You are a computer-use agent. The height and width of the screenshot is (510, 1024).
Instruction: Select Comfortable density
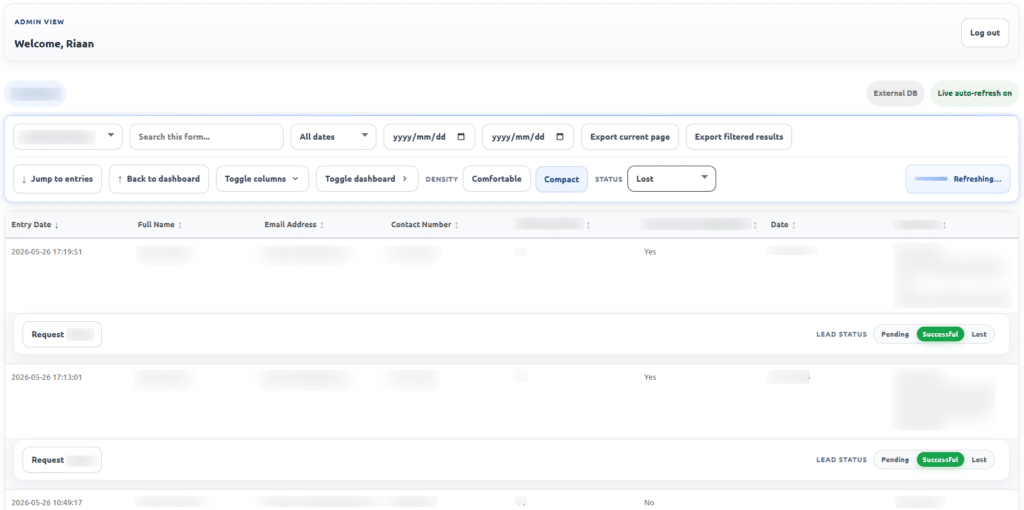click(496, 179)
